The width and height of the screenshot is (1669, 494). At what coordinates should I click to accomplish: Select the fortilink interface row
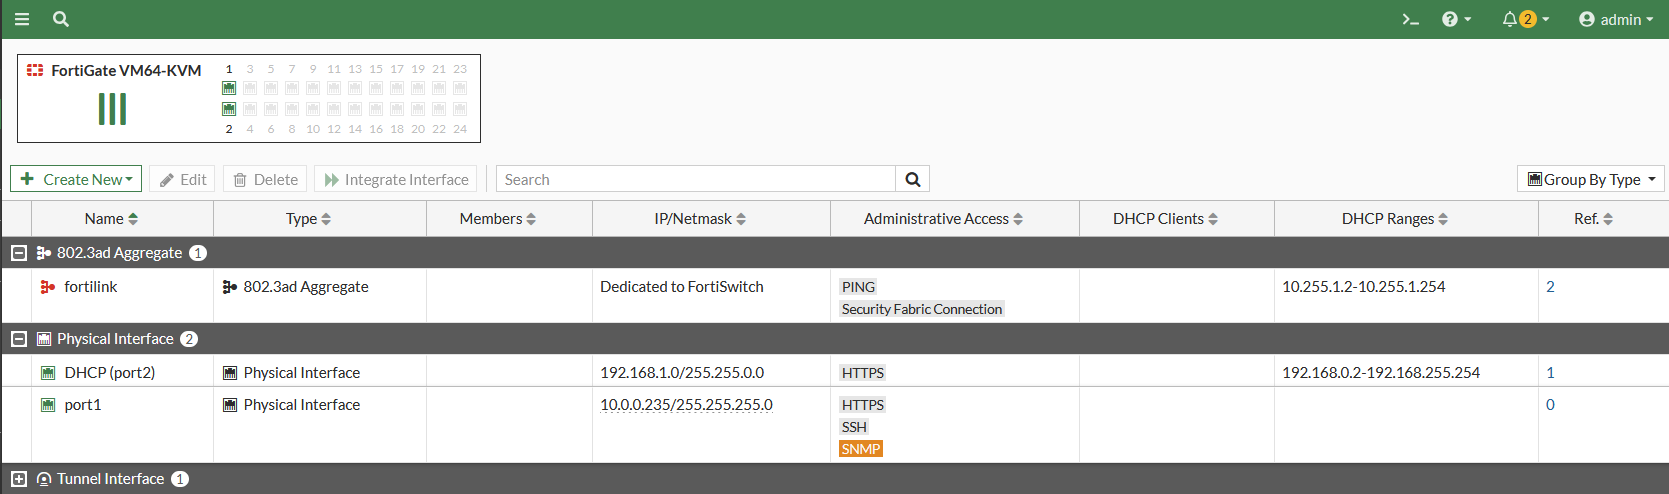834,296
